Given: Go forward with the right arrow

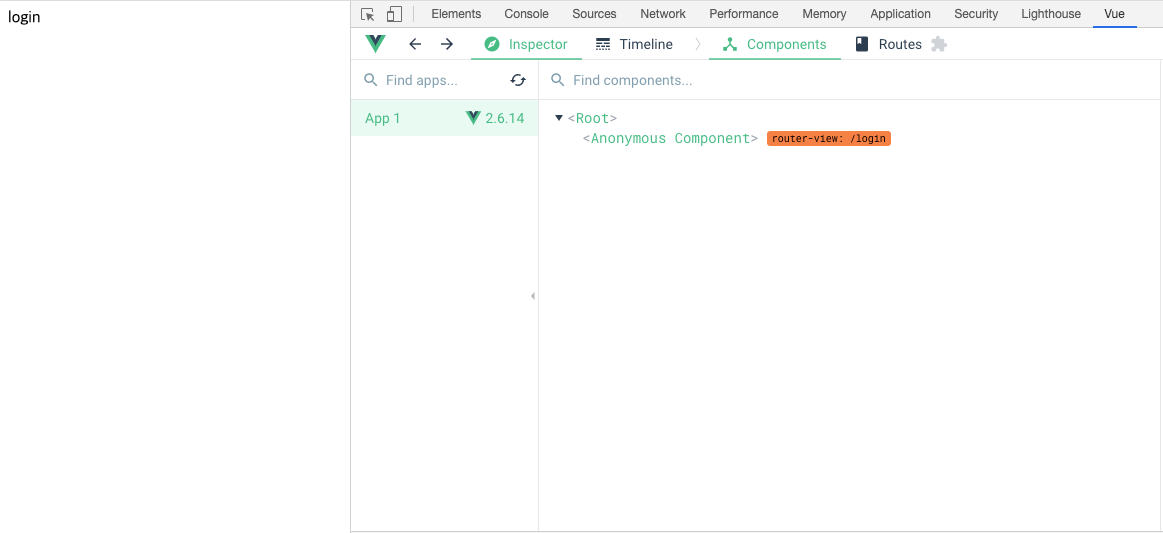Looking at the screenshot, I should (x=447, y=44).
